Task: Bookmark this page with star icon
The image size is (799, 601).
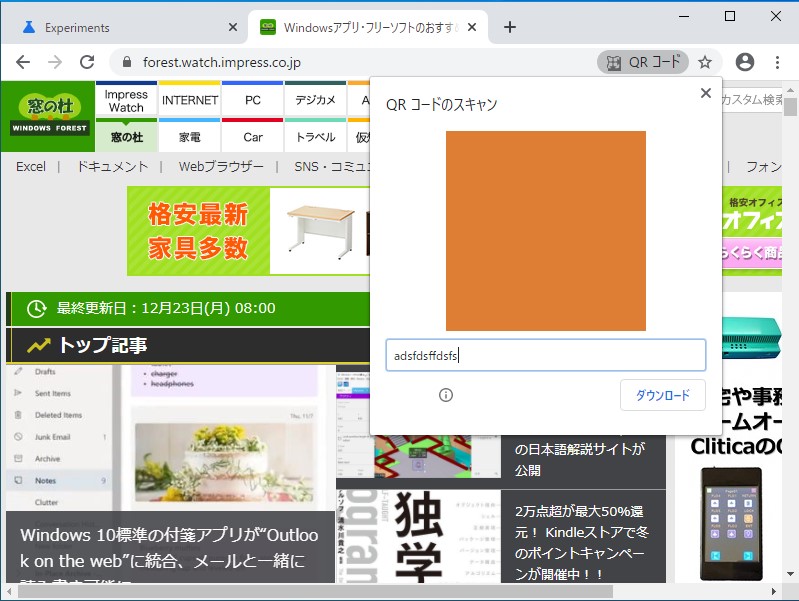Action: click(705, 62)
